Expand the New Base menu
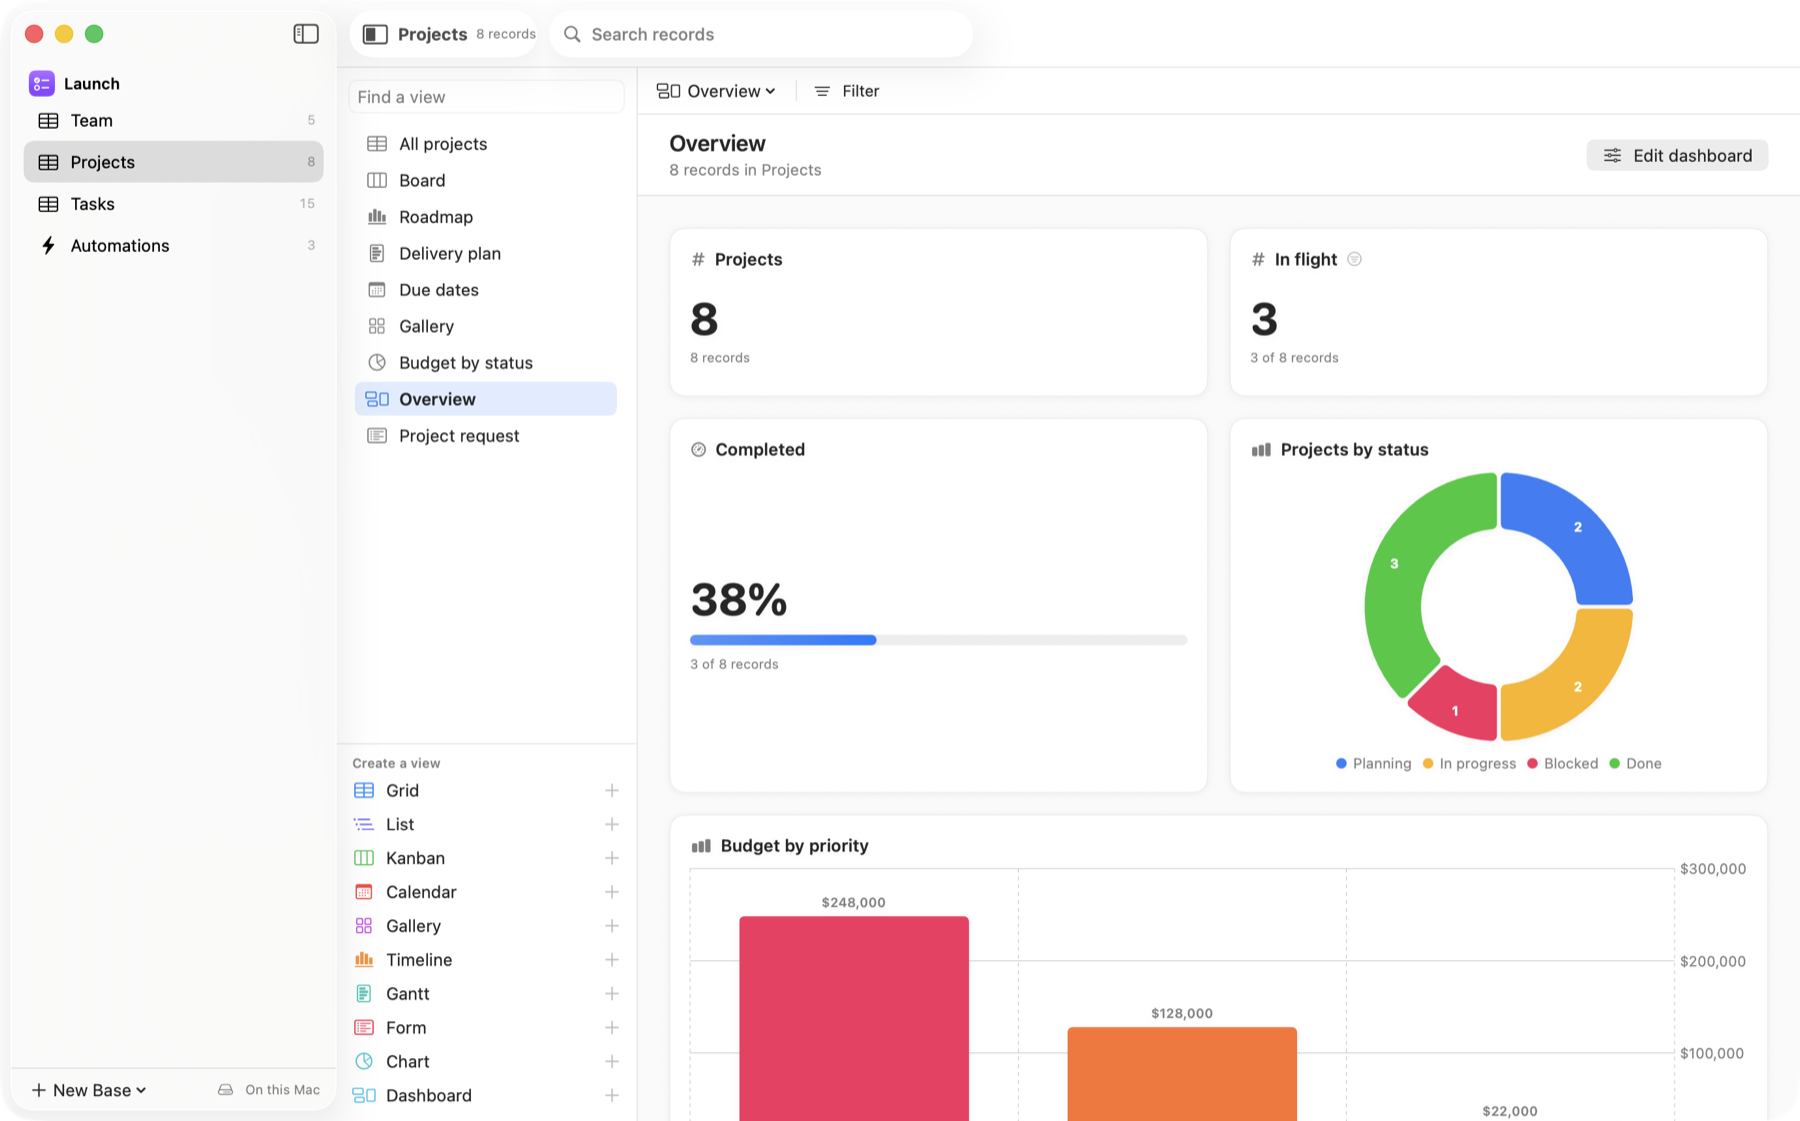The height and width of the screenshot is (1121, 1800). point(89,1090)
